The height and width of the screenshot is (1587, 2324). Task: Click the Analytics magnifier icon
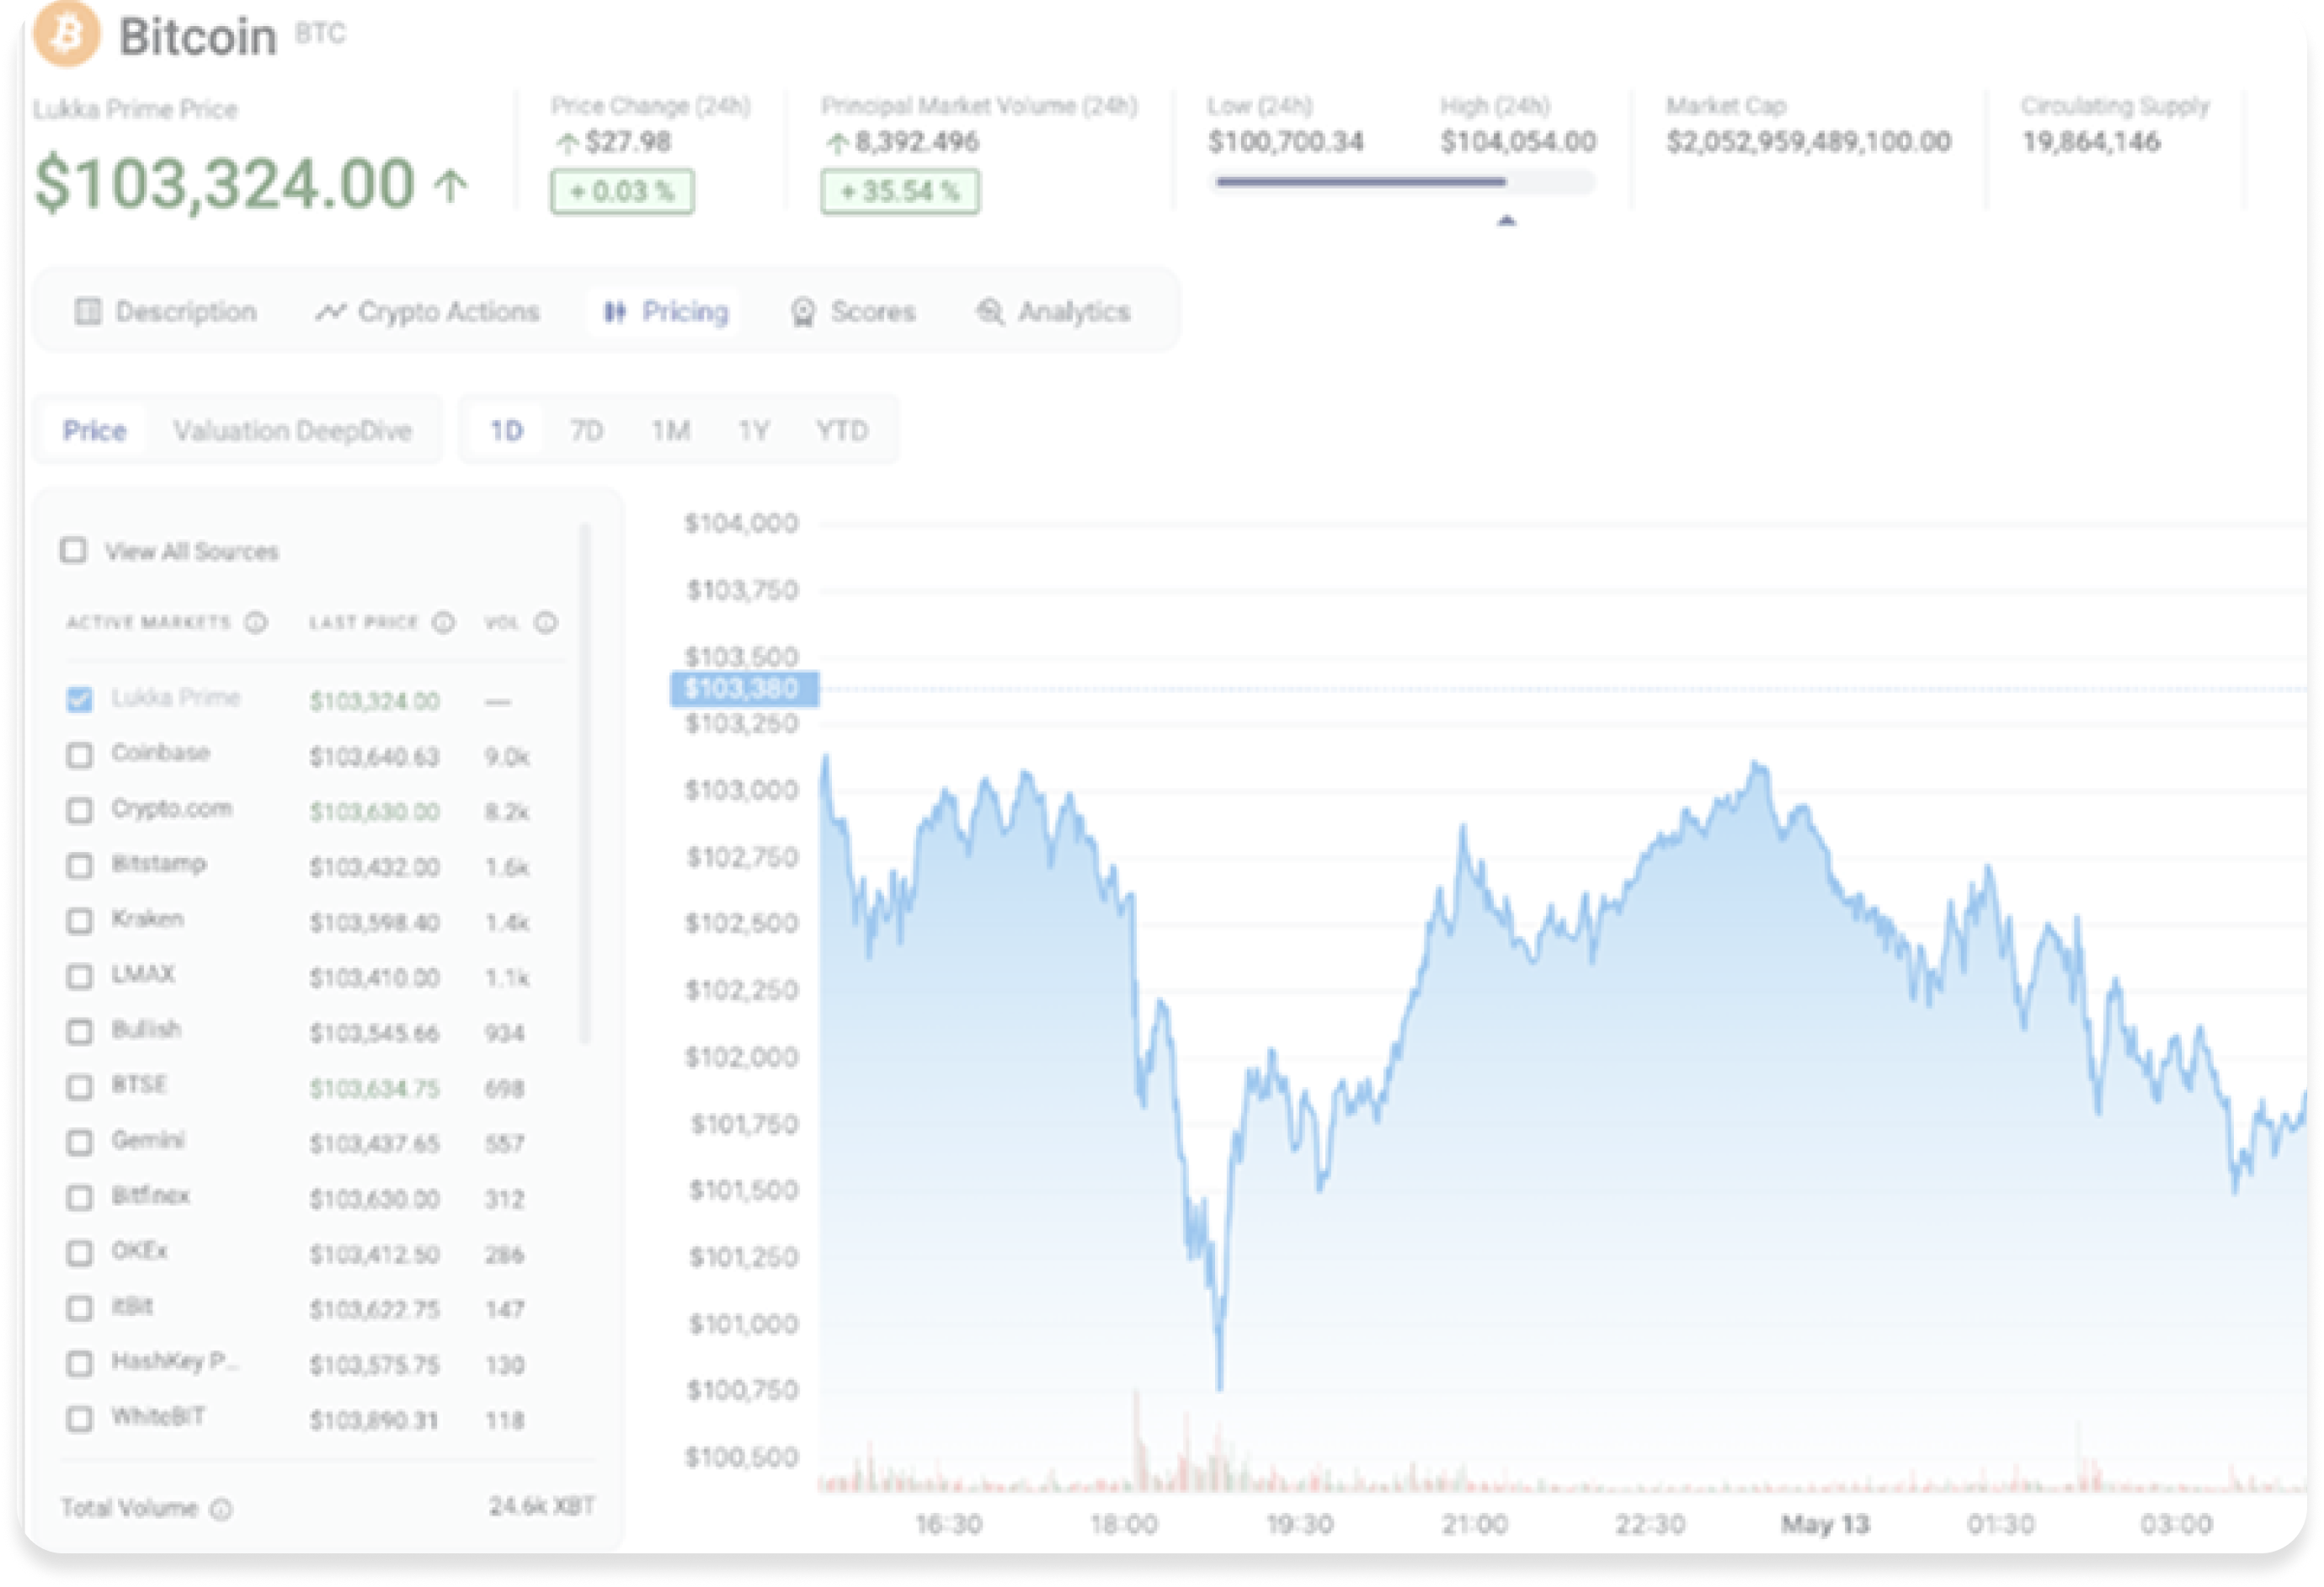tap(990, 312)
